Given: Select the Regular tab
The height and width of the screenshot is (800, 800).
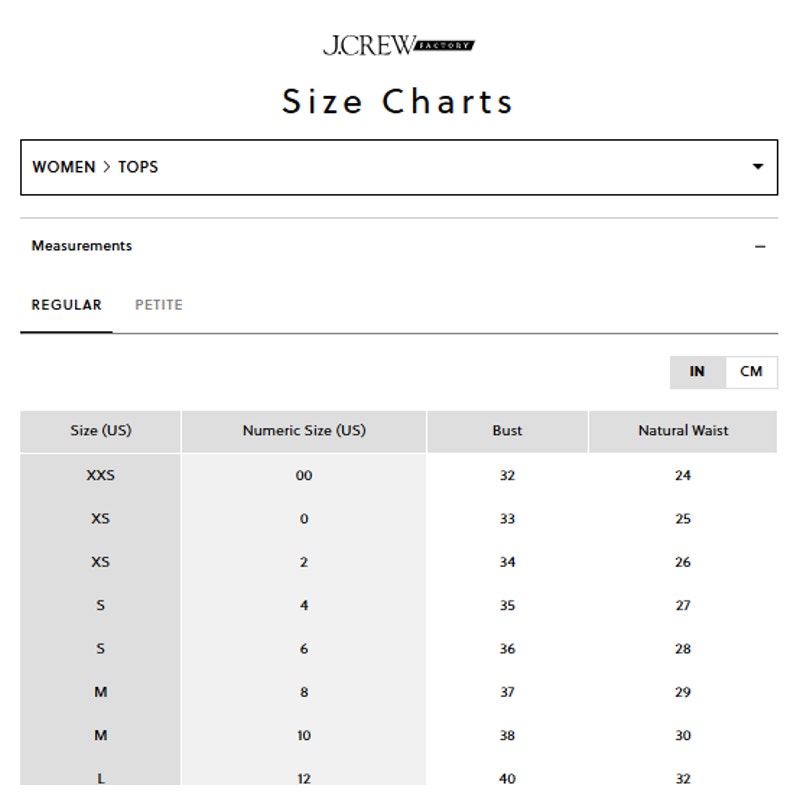Looking at the screenshot, I should tap(66, 305).
